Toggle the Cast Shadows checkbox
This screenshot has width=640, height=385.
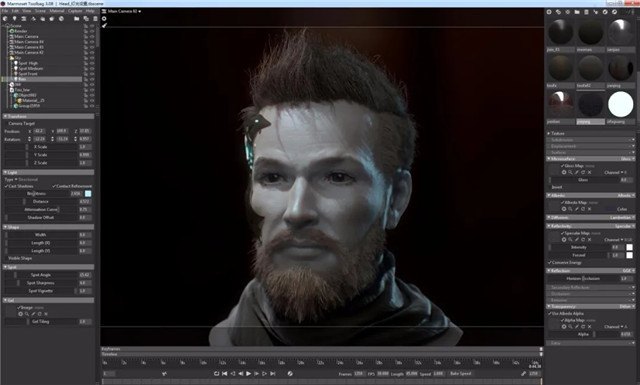7,186
